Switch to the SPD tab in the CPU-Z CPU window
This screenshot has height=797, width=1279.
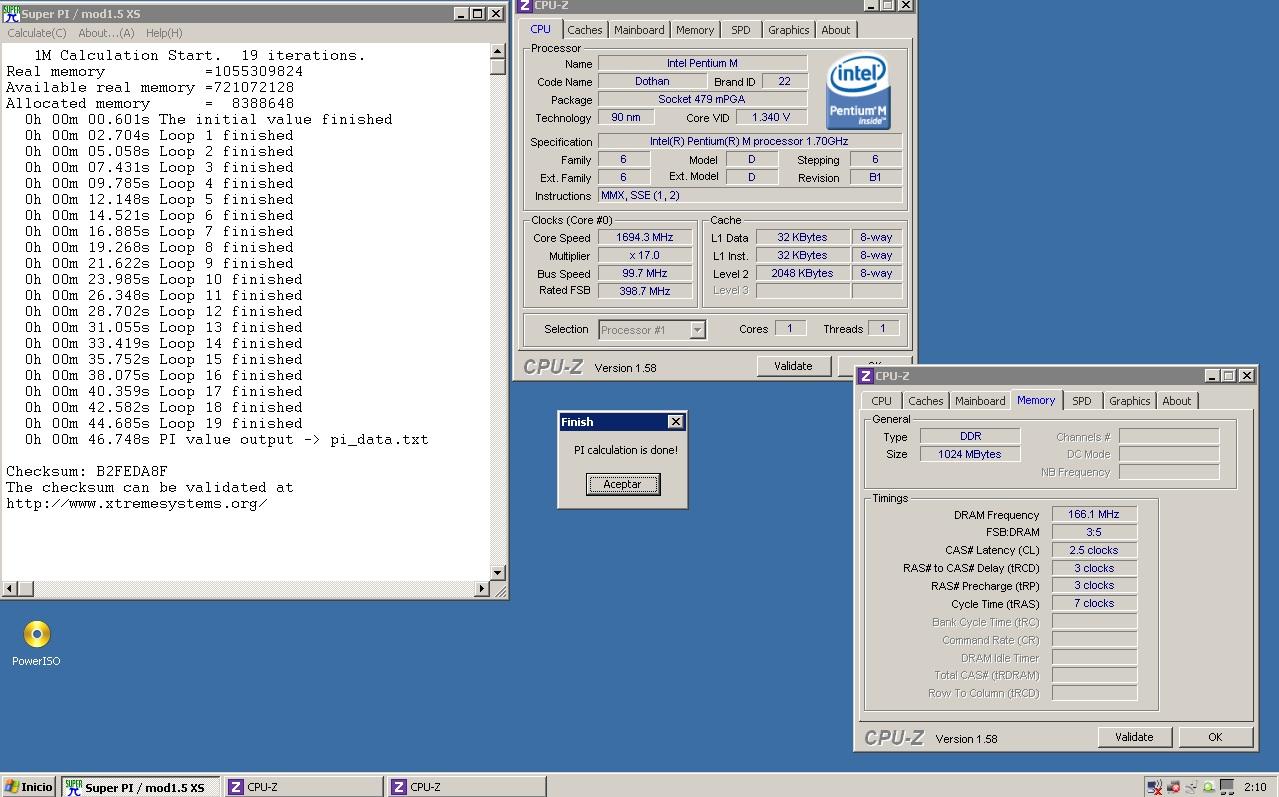(741, 30)
